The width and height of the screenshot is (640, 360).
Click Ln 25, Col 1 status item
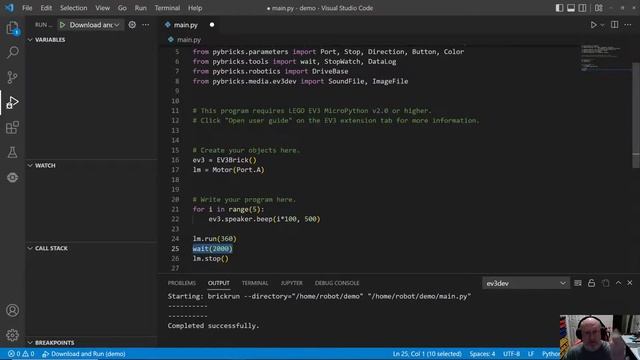pyautogui.click(x=427, y=354)
